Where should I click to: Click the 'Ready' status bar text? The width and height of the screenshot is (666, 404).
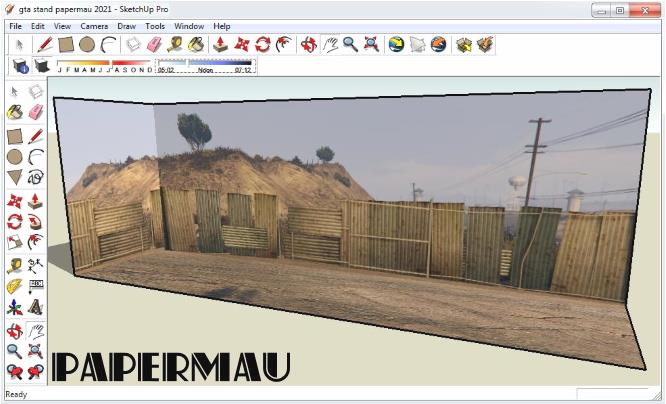click(x=16, y=394)
